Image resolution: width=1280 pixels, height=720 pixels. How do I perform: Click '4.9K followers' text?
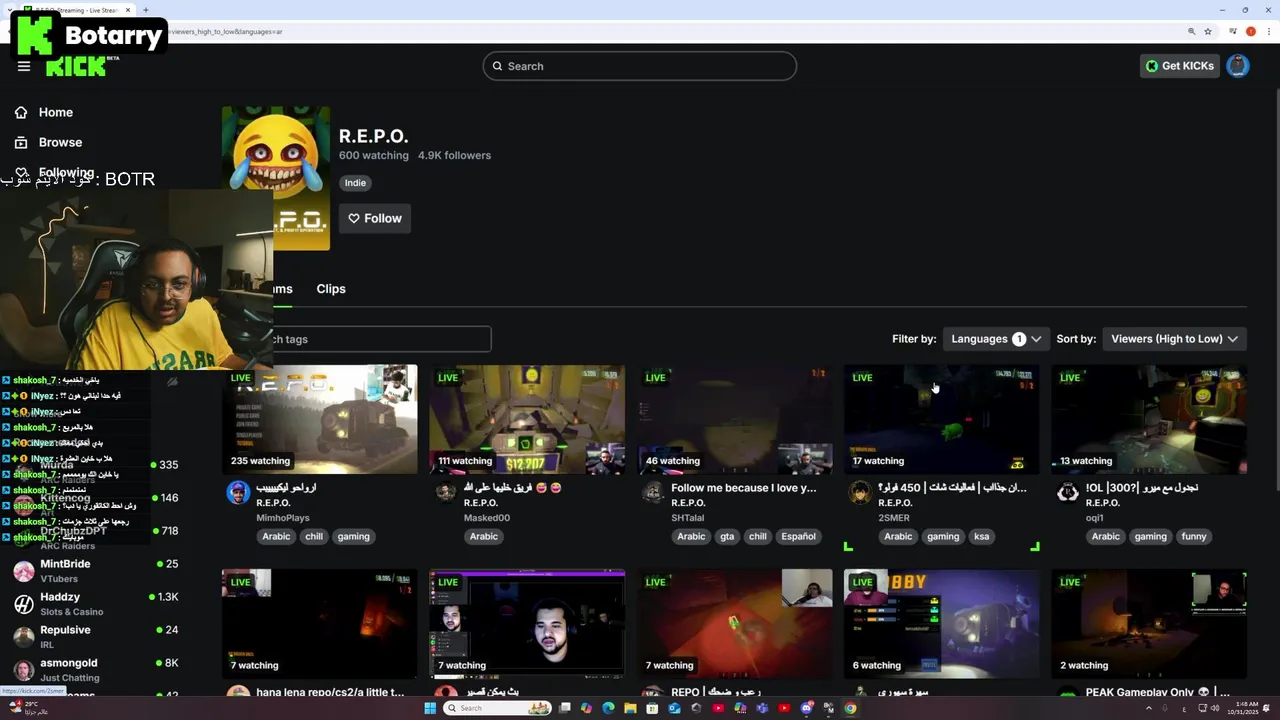[454, 155]
